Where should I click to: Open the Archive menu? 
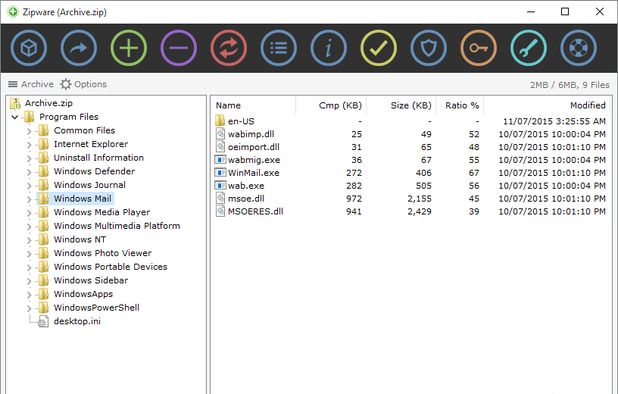pos(31,84)
